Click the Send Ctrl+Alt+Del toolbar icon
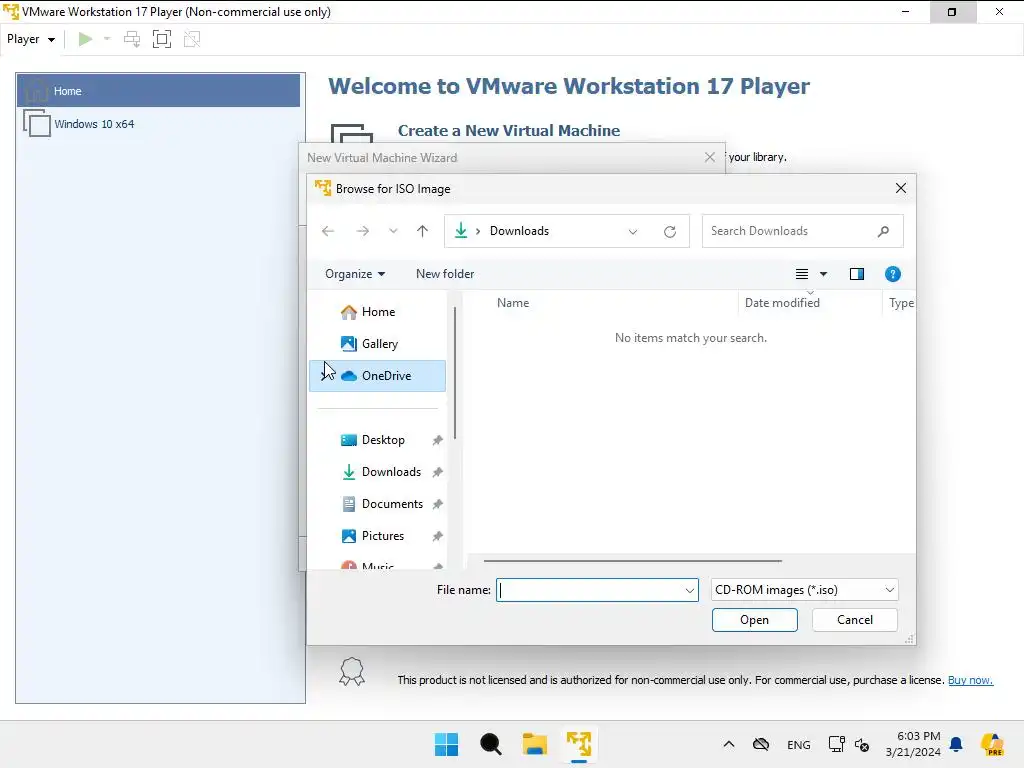This screenshot has width=1024, height=768. click(132, 39)
